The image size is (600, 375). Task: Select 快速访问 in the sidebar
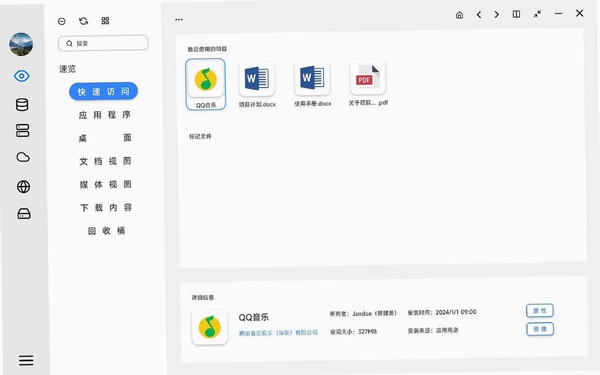[x=103, y=91]
